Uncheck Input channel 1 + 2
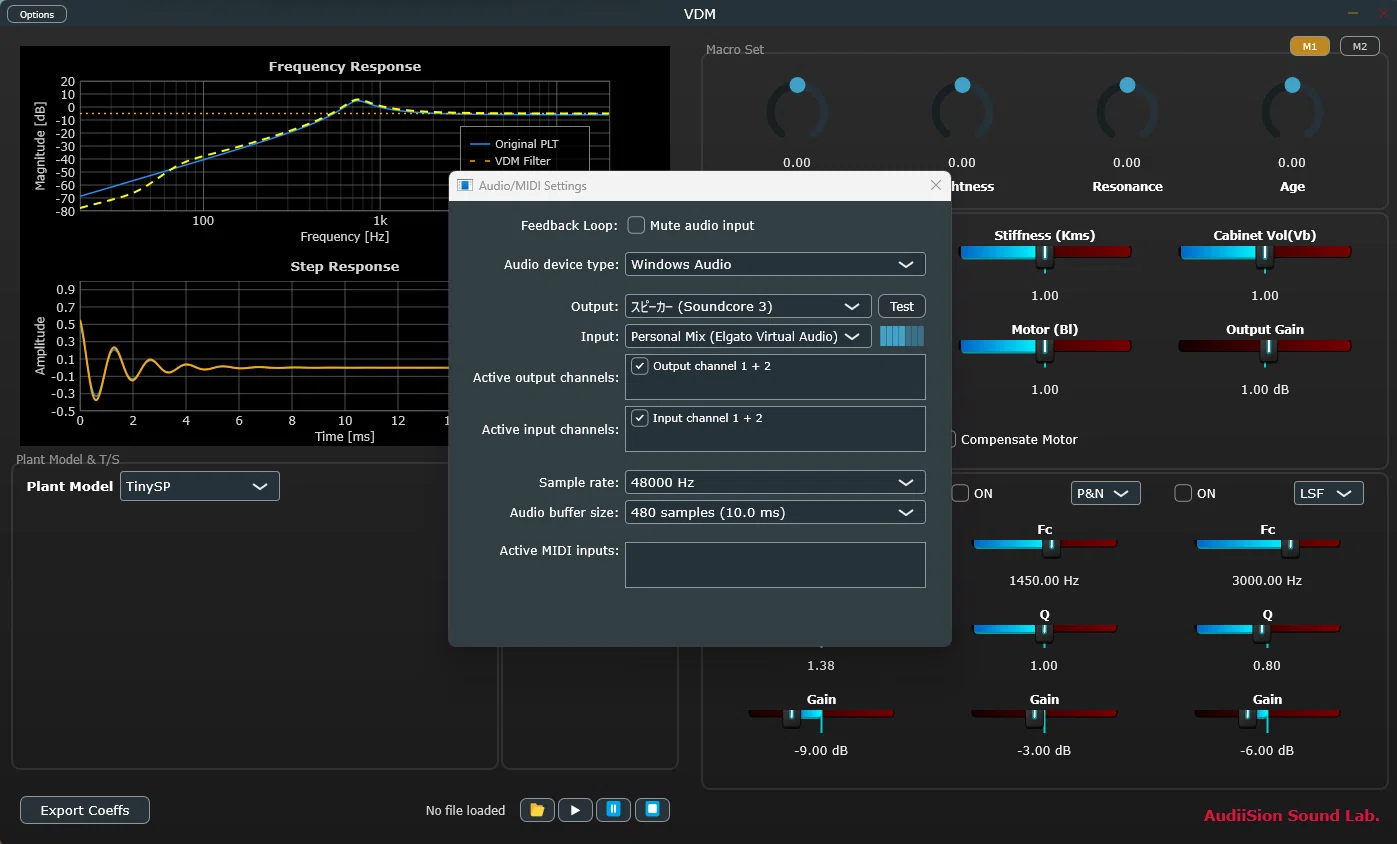1397x844 pixels. (640, 418)
